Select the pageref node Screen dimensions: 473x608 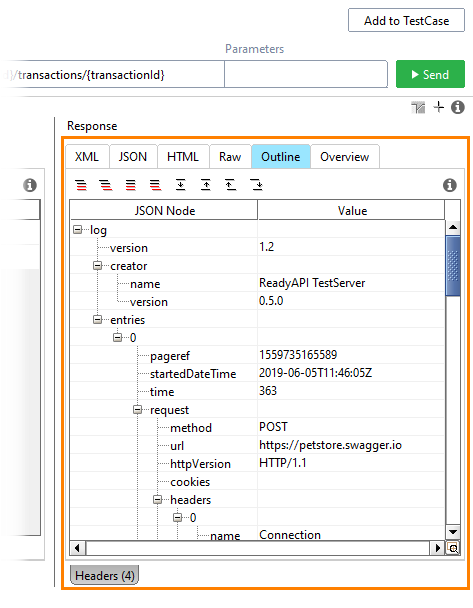[170, 356]
